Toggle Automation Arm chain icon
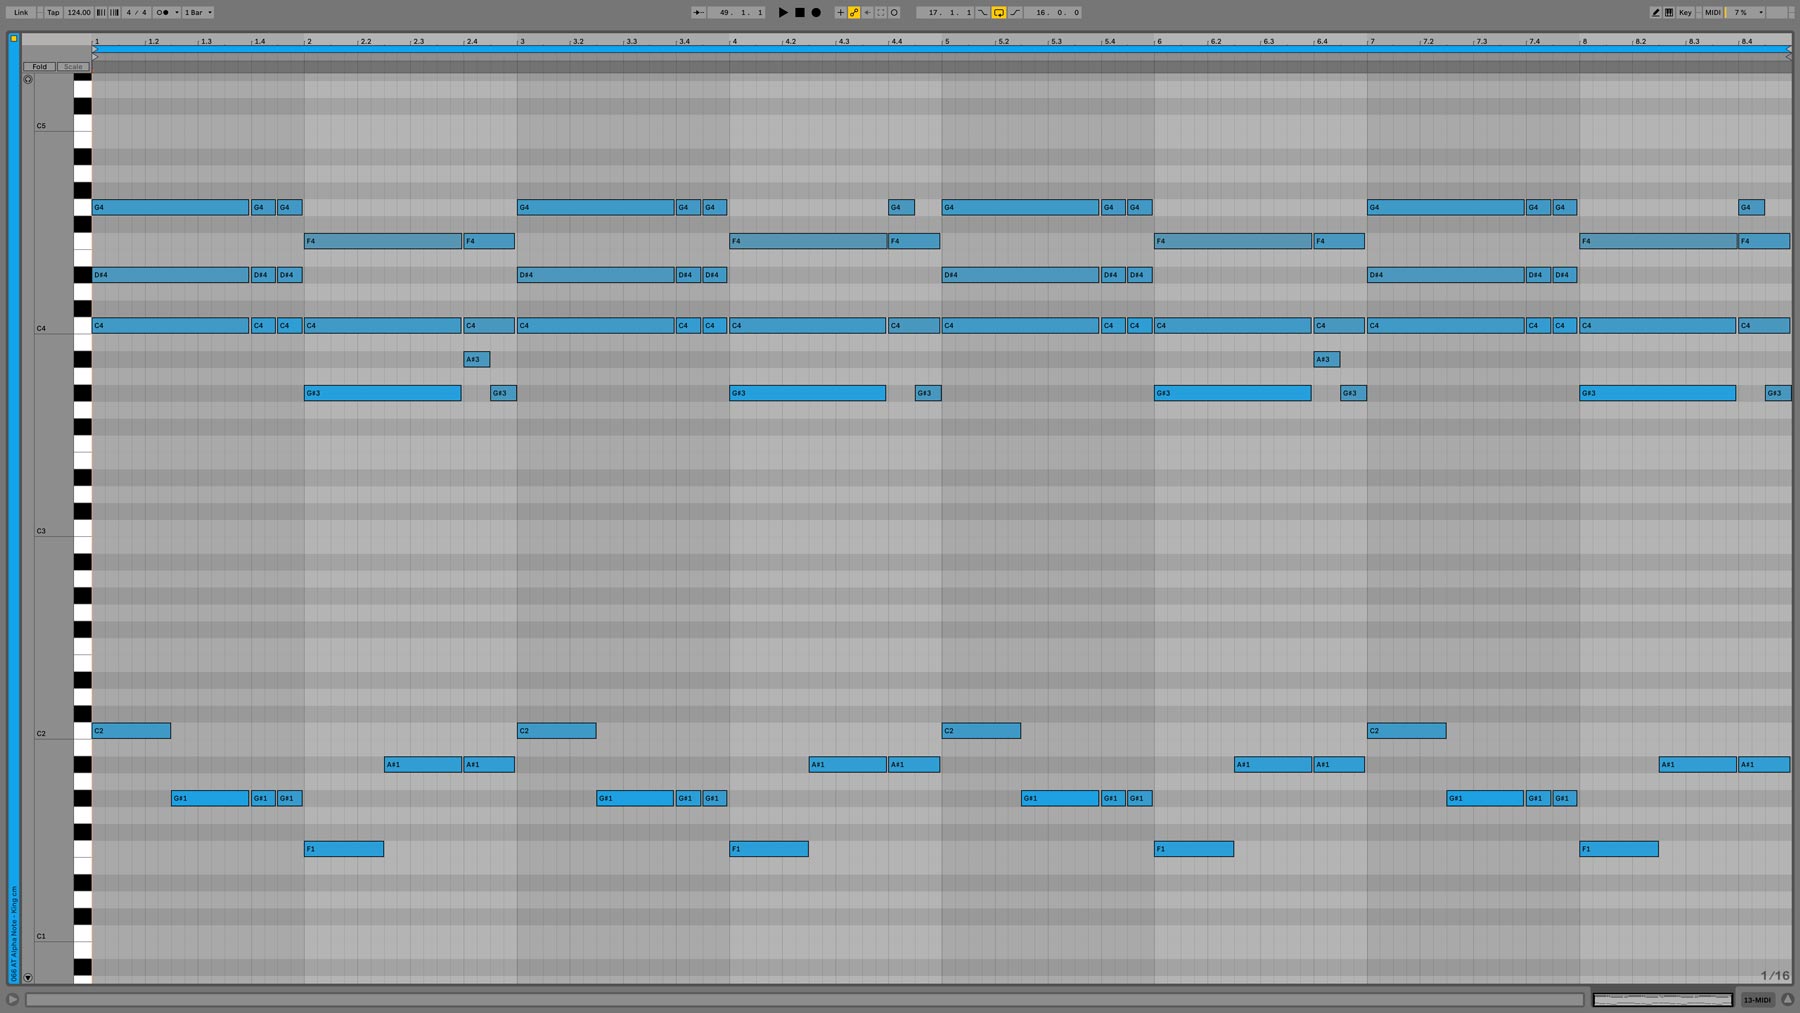The image size is (1800, 1013). point(854,13)
